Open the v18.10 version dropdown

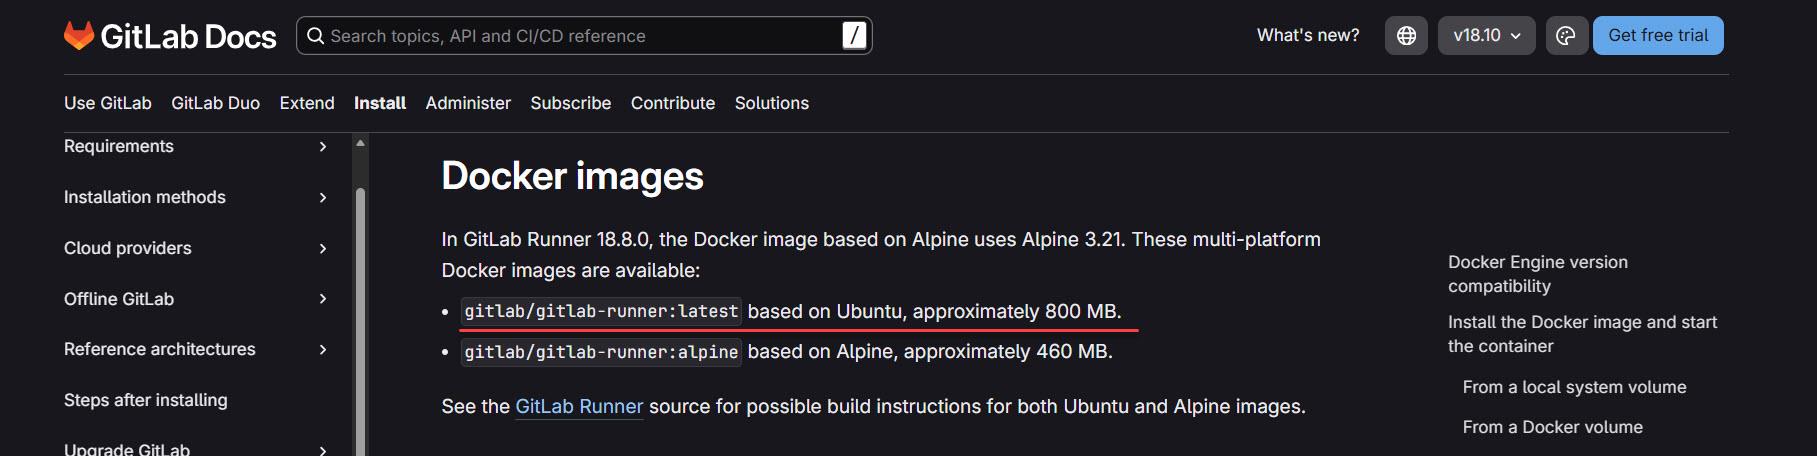[x=1486, y=36]
